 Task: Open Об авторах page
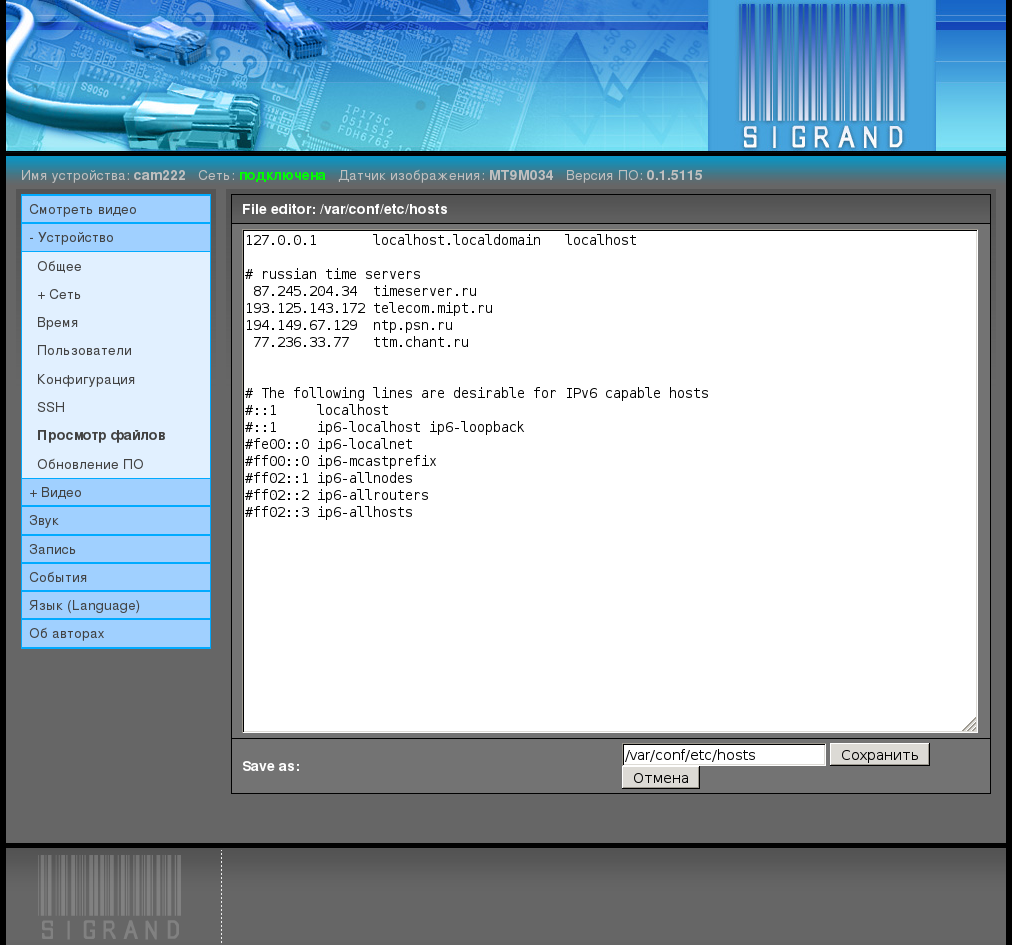(116, 633)
